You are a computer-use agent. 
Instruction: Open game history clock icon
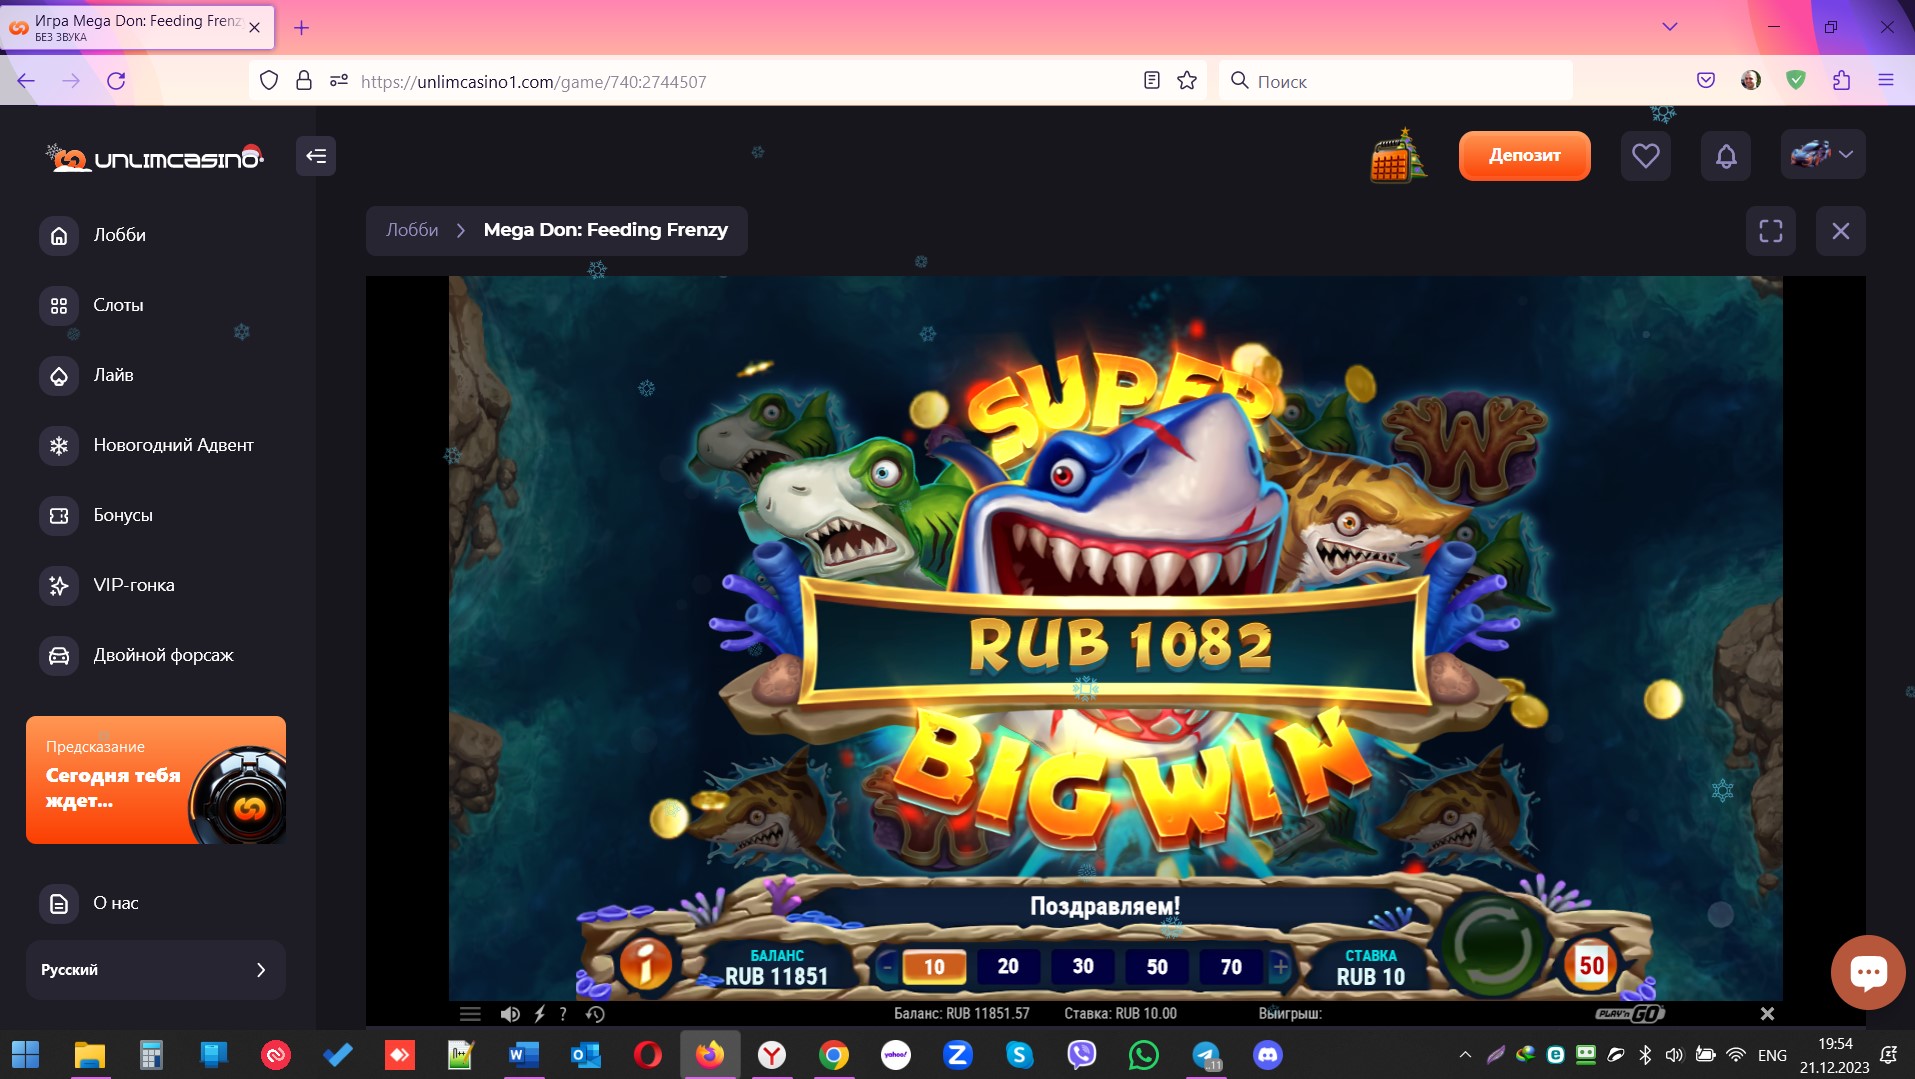[x=595, y=1014]
